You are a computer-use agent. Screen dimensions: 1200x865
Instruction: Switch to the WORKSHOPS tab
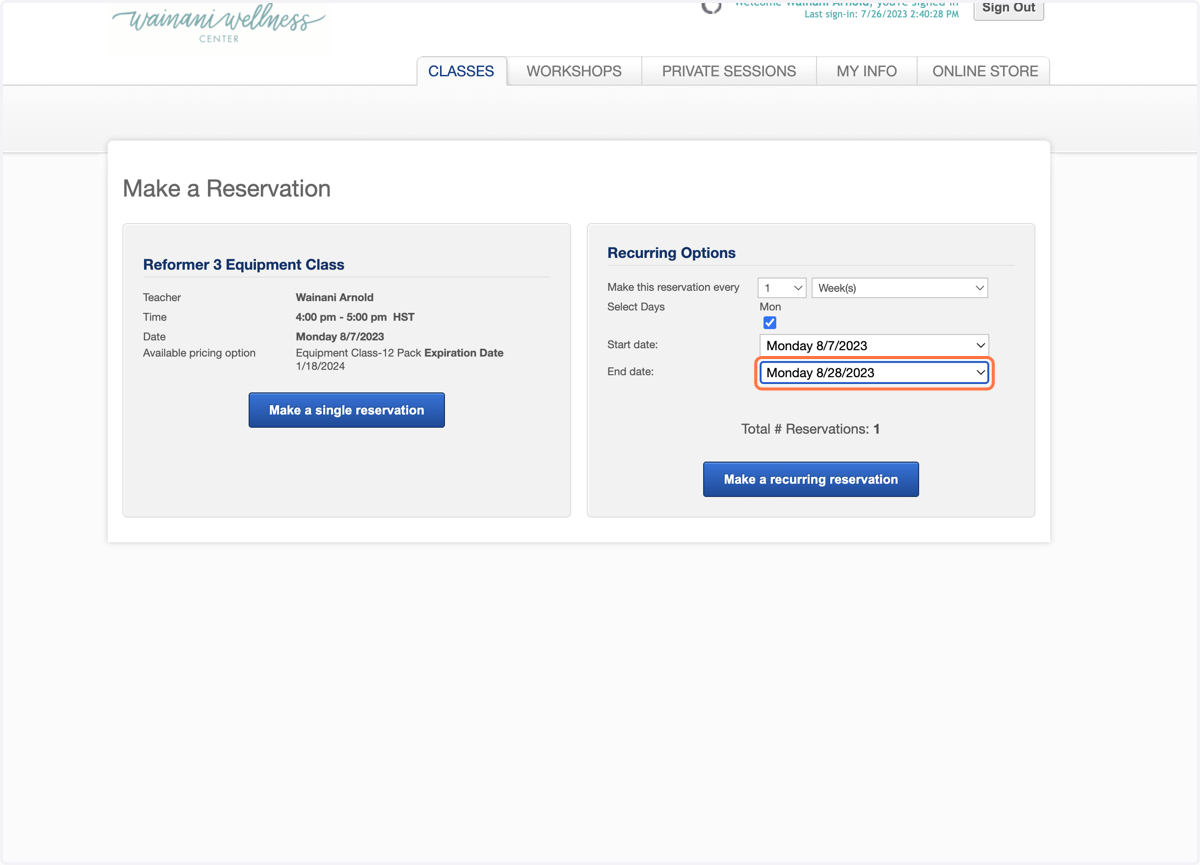(x=574, y=71)
